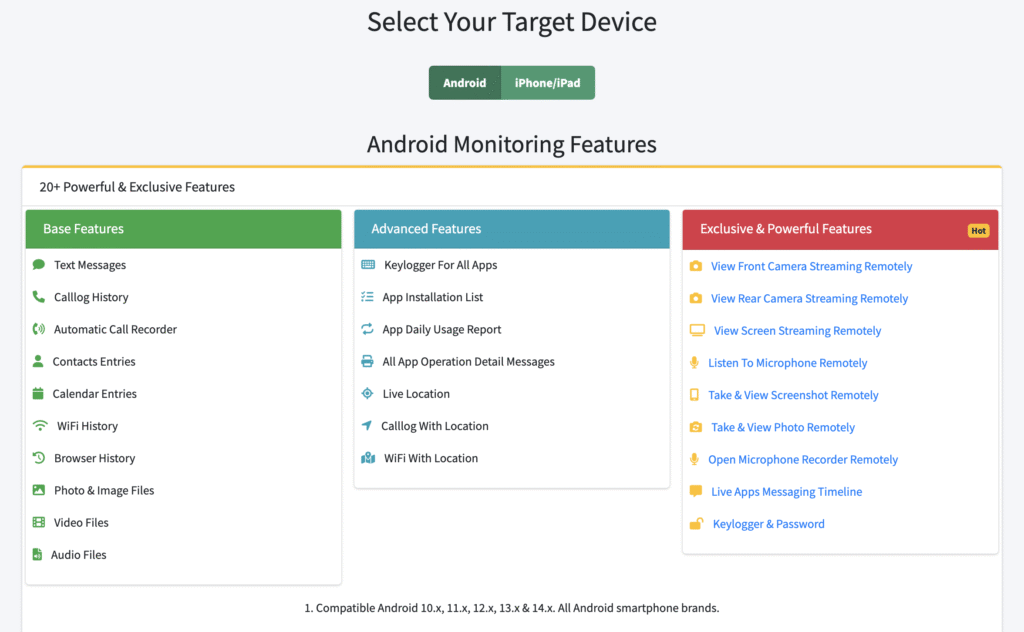
Task: Click the Keylogger For All Apps keyboard icon
Action: (368, 264)
